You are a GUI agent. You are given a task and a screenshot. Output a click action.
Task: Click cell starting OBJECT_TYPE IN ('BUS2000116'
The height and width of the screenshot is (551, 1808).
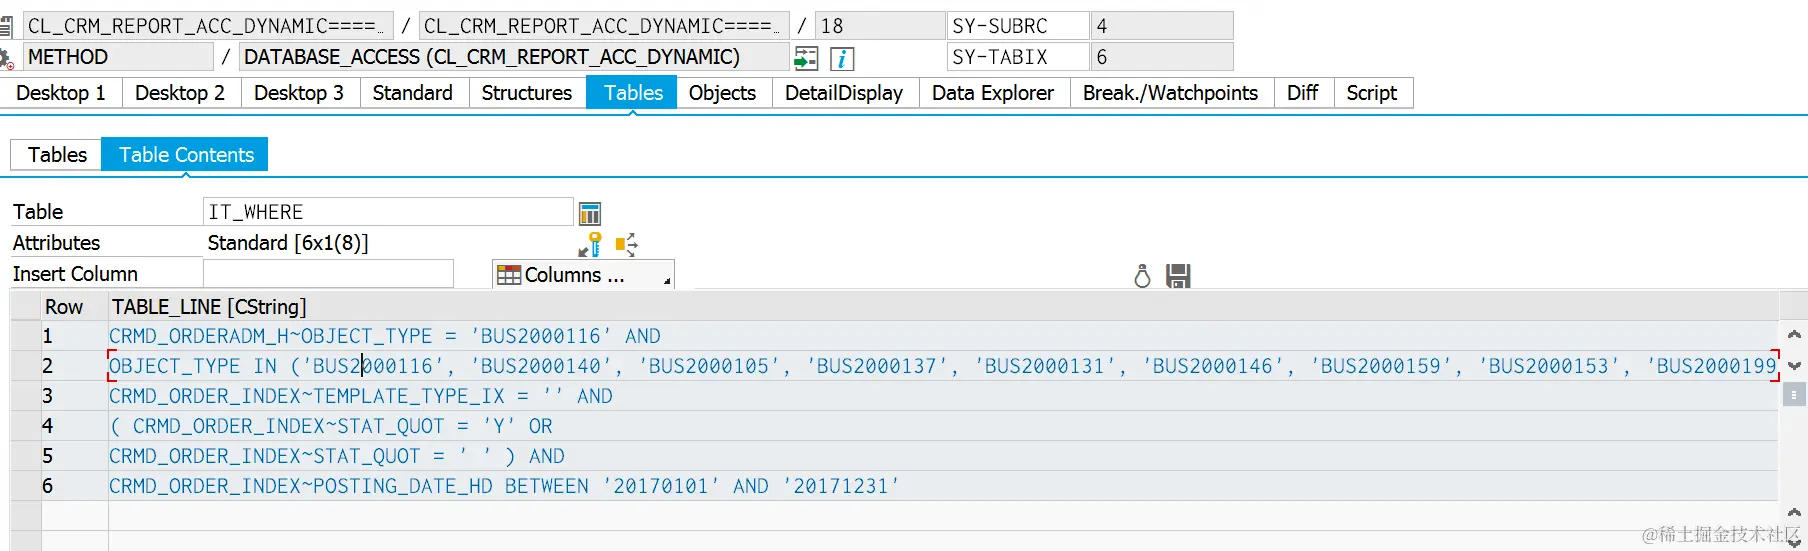pos(943,366)
